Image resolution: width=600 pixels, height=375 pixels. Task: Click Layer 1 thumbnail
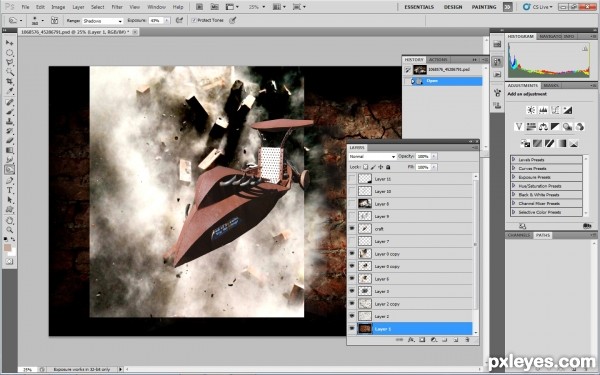coord(365,329)
